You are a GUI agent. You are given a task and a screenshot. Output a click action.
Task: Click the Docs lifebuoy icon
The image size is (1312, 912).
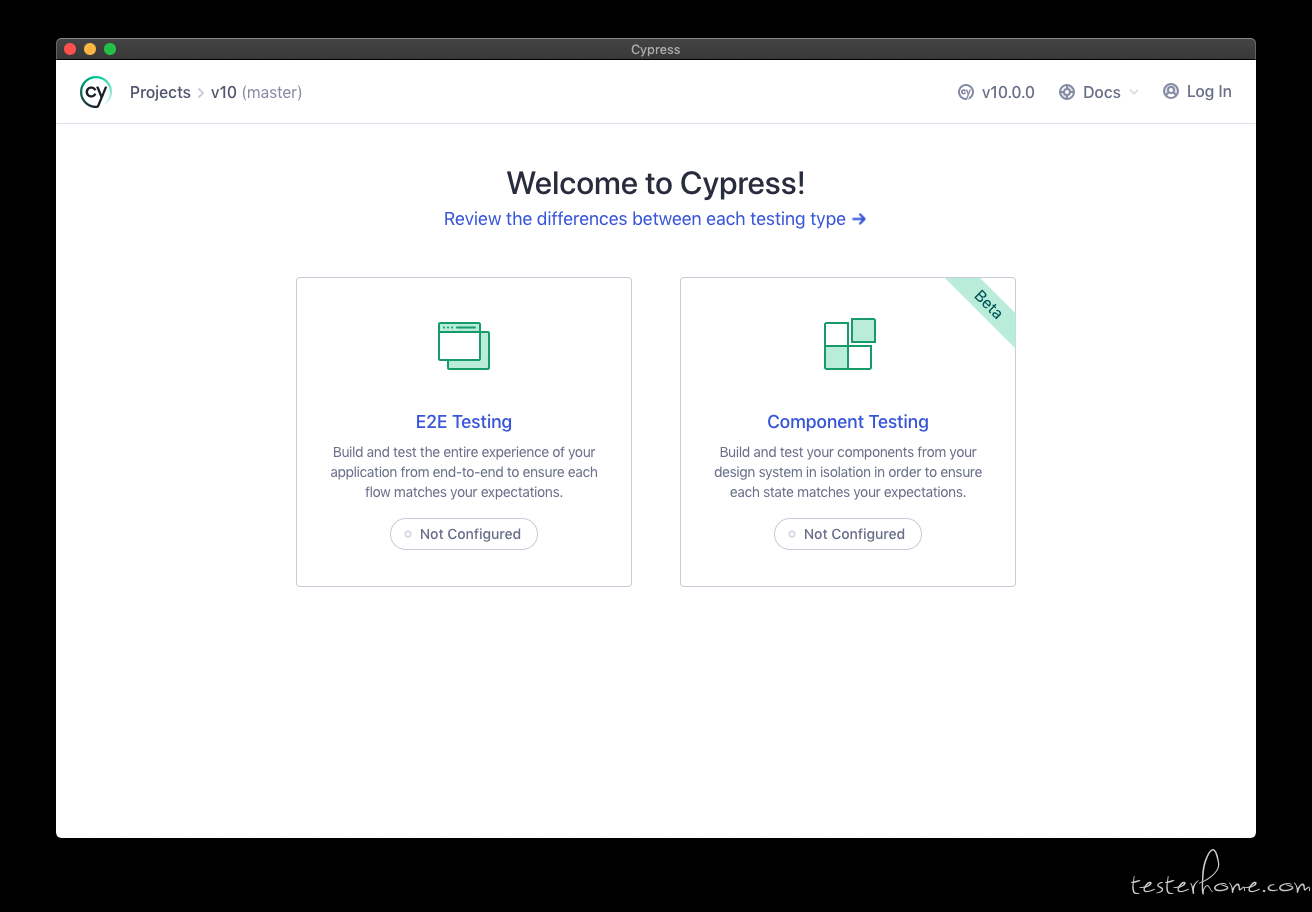click(1067, 92)
